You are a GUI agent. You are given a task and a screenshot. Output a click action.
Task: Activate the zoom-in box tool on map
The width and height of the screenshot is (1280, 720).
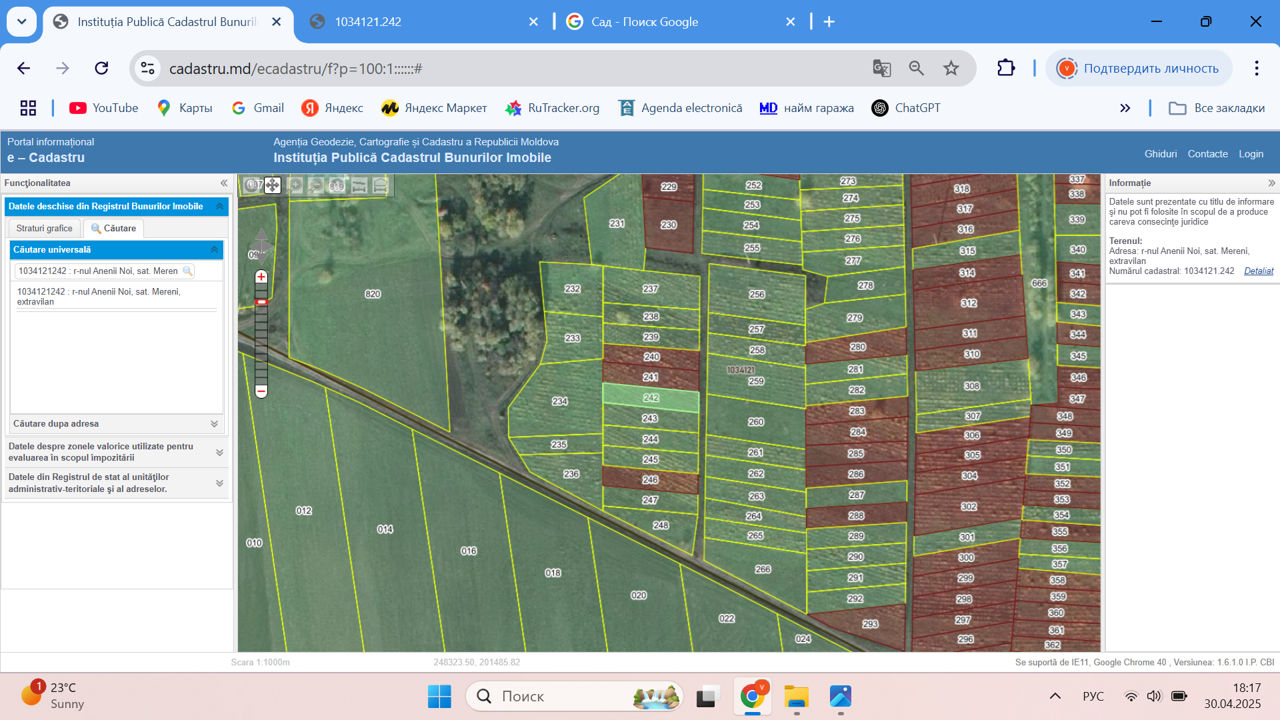295,185
